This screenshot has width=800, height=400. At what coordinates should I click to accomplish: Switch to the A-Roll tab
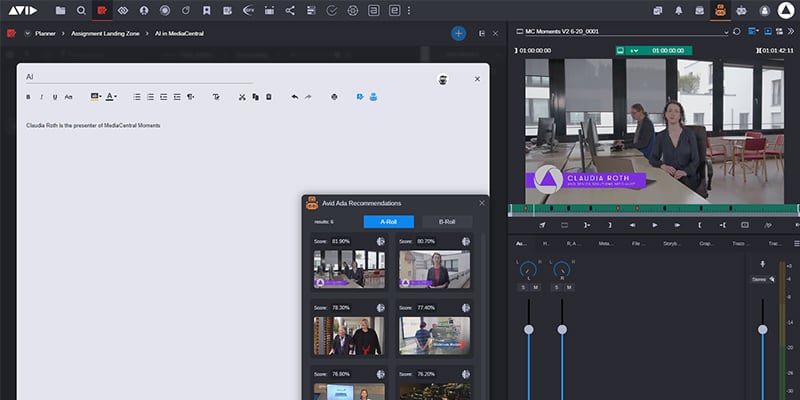pos(389,222)
